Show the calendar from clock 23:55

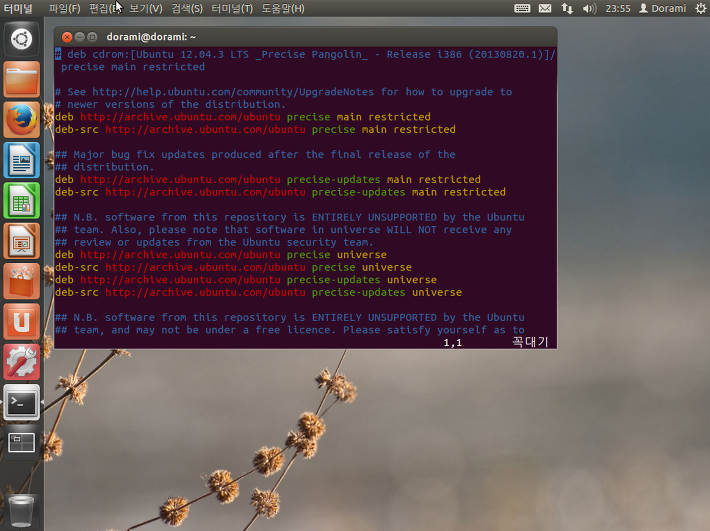pos(618,8)
